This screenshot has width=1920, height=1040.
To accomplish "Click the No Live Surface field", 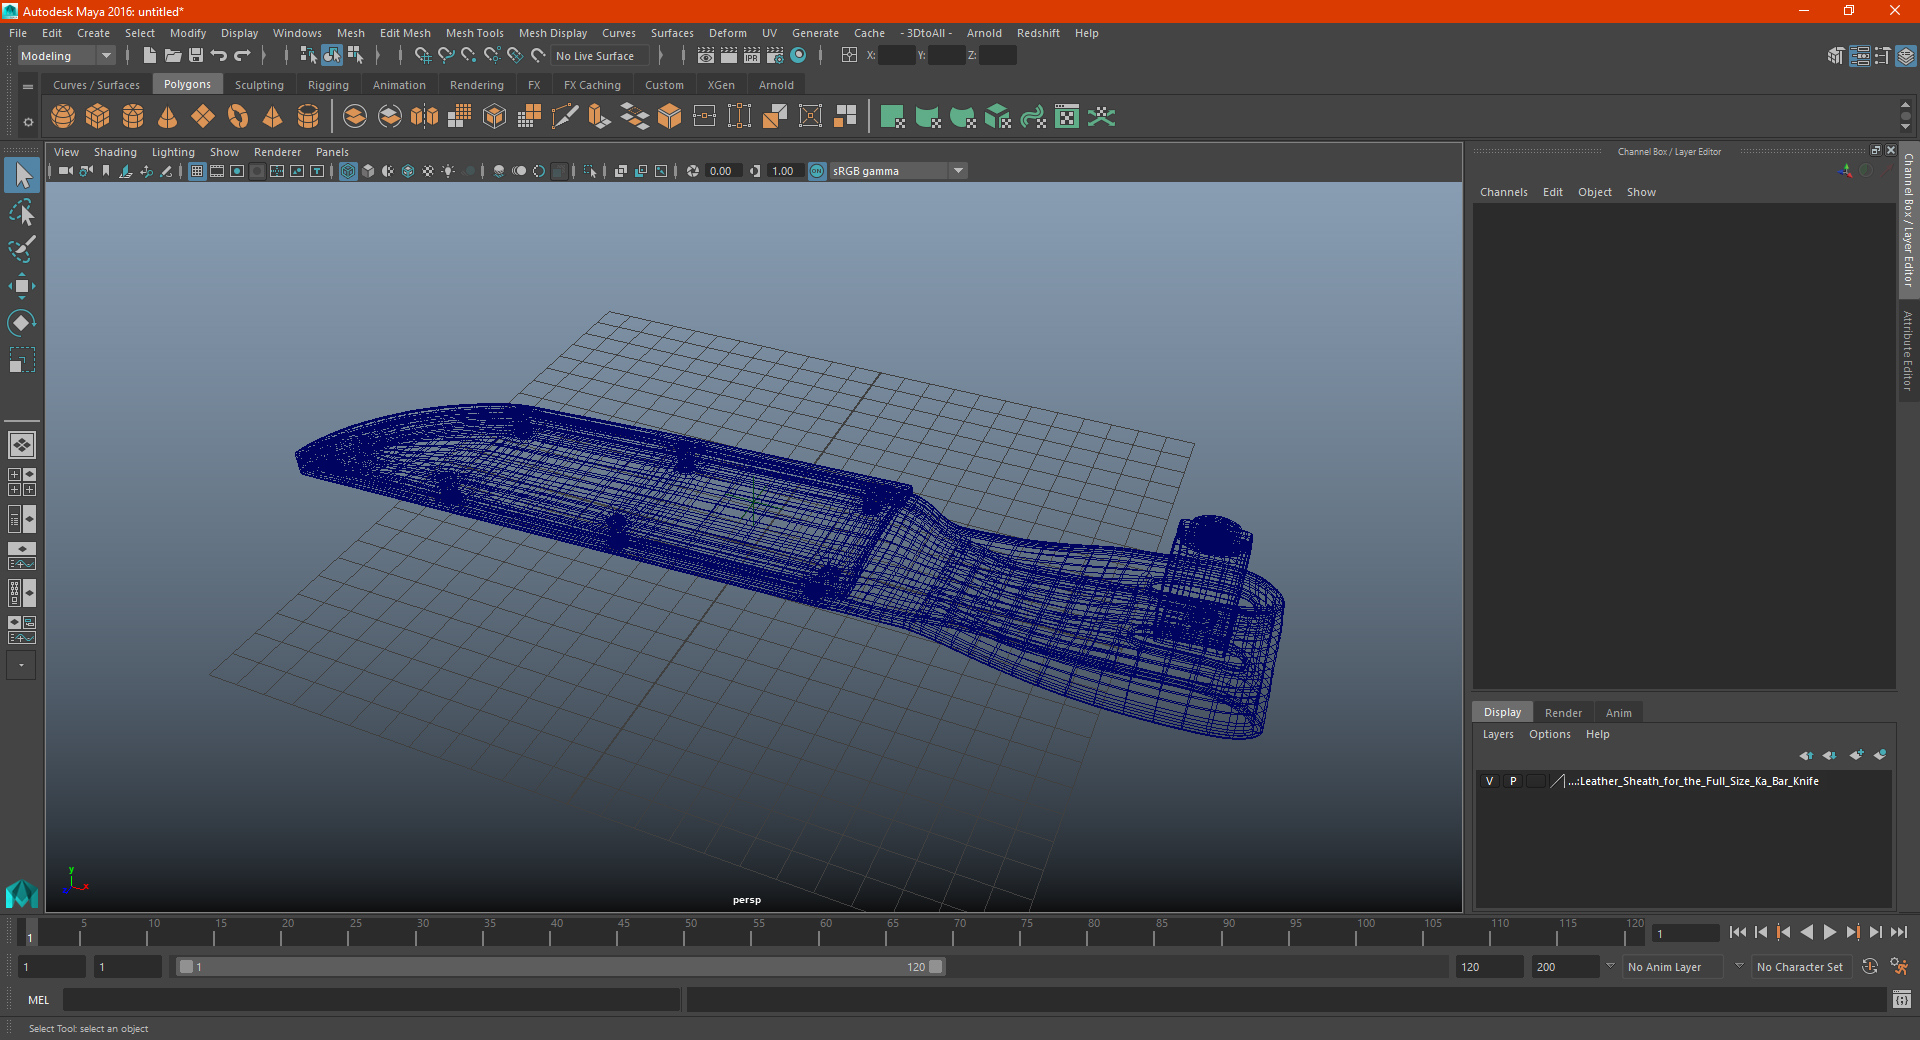I will coord(600,56).
